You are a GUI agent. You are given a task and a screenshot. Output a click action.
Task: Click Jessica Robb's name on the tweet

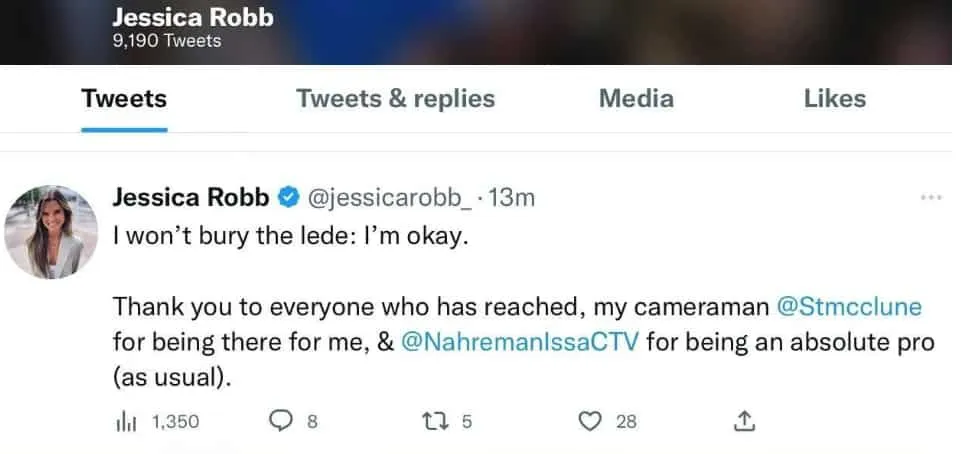pos(191,198)
